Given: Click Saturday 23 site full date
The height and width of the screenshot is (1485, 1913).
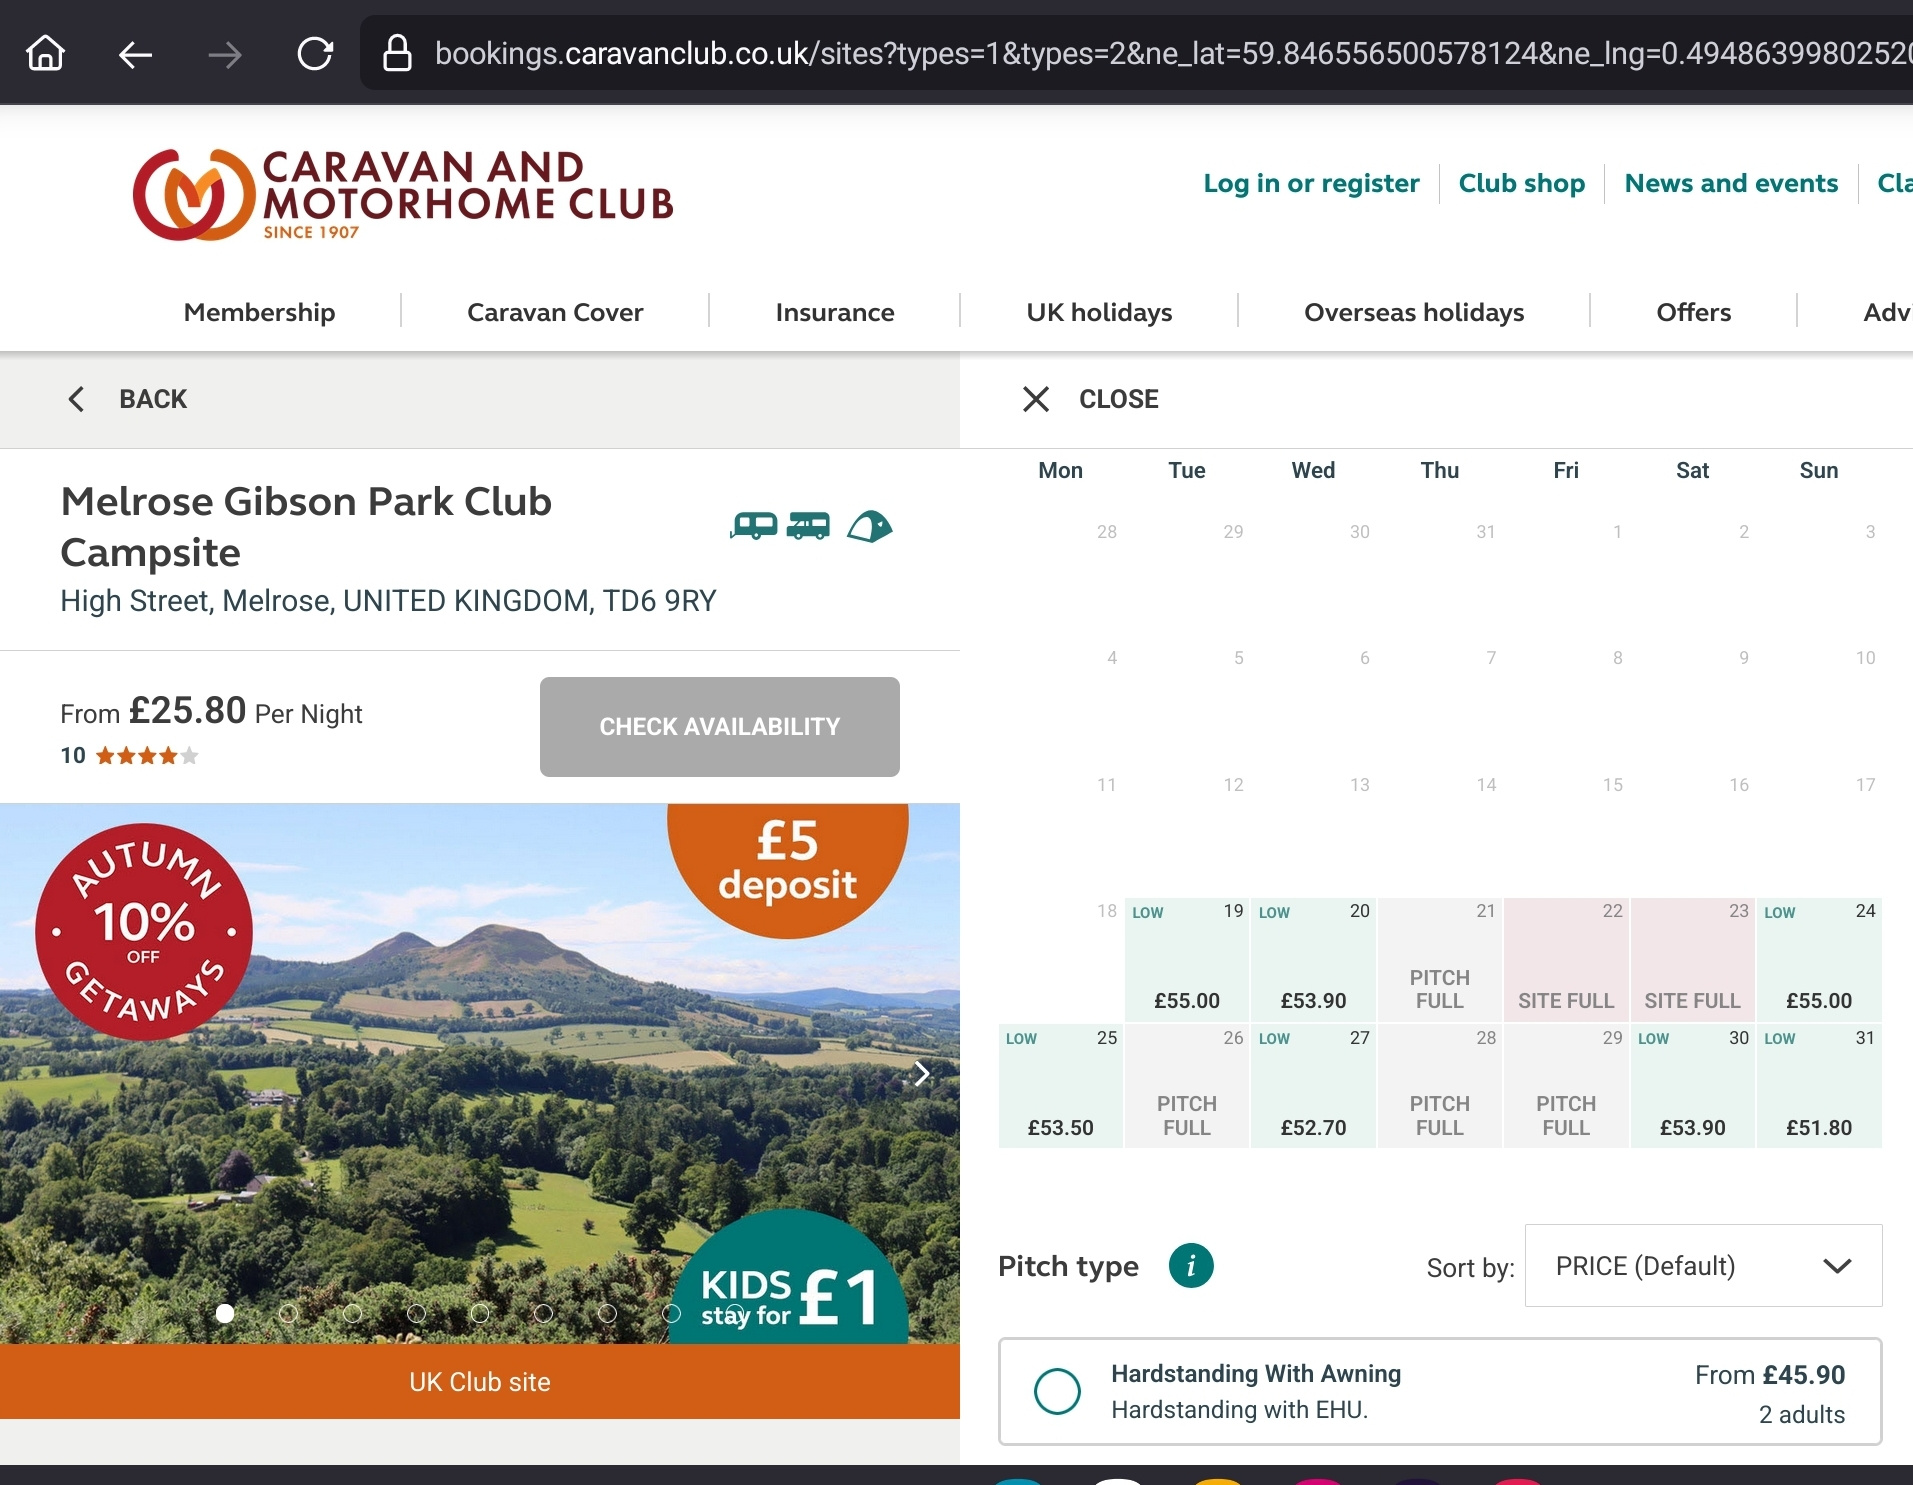Looking at the screenshot, I should click(1693, 959).
